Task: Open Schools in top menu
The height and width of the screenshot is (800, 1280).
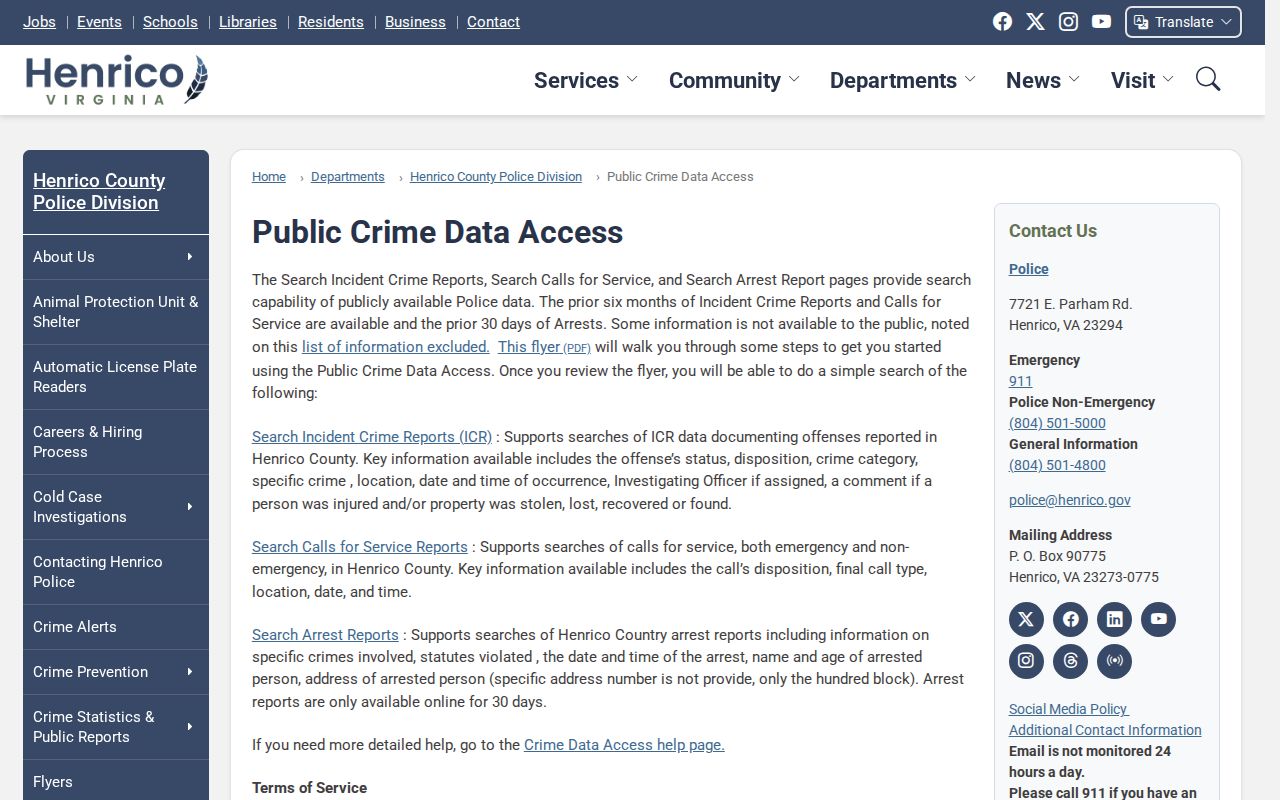Action: coord(170,22)
